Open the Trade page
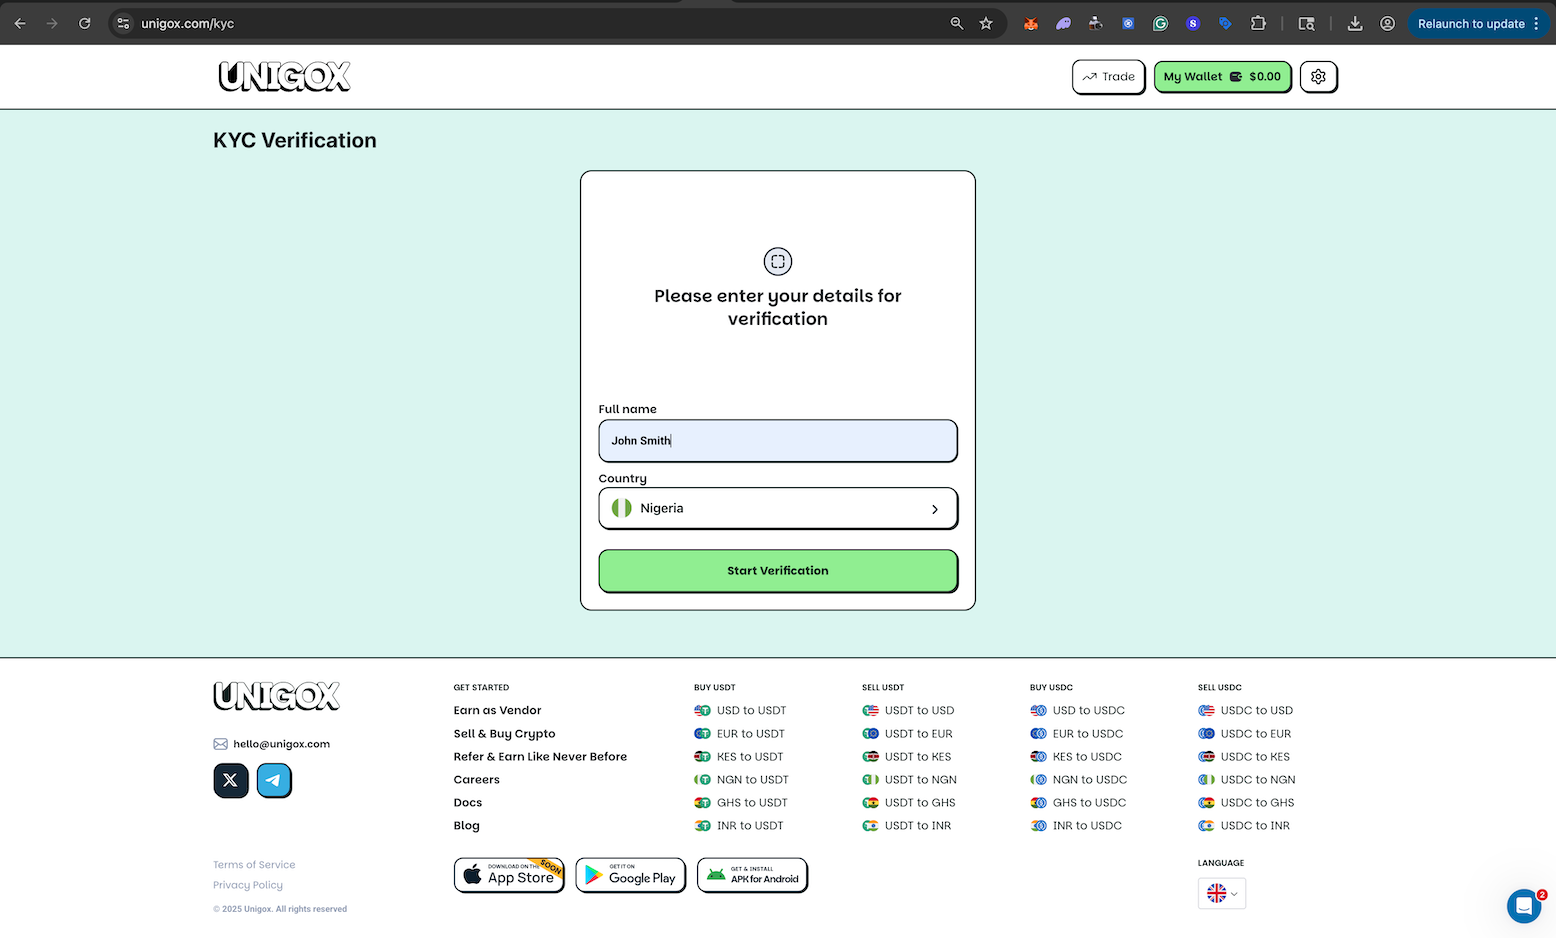This screenshot has width=1556, height=938. (x=1107, y=76)
